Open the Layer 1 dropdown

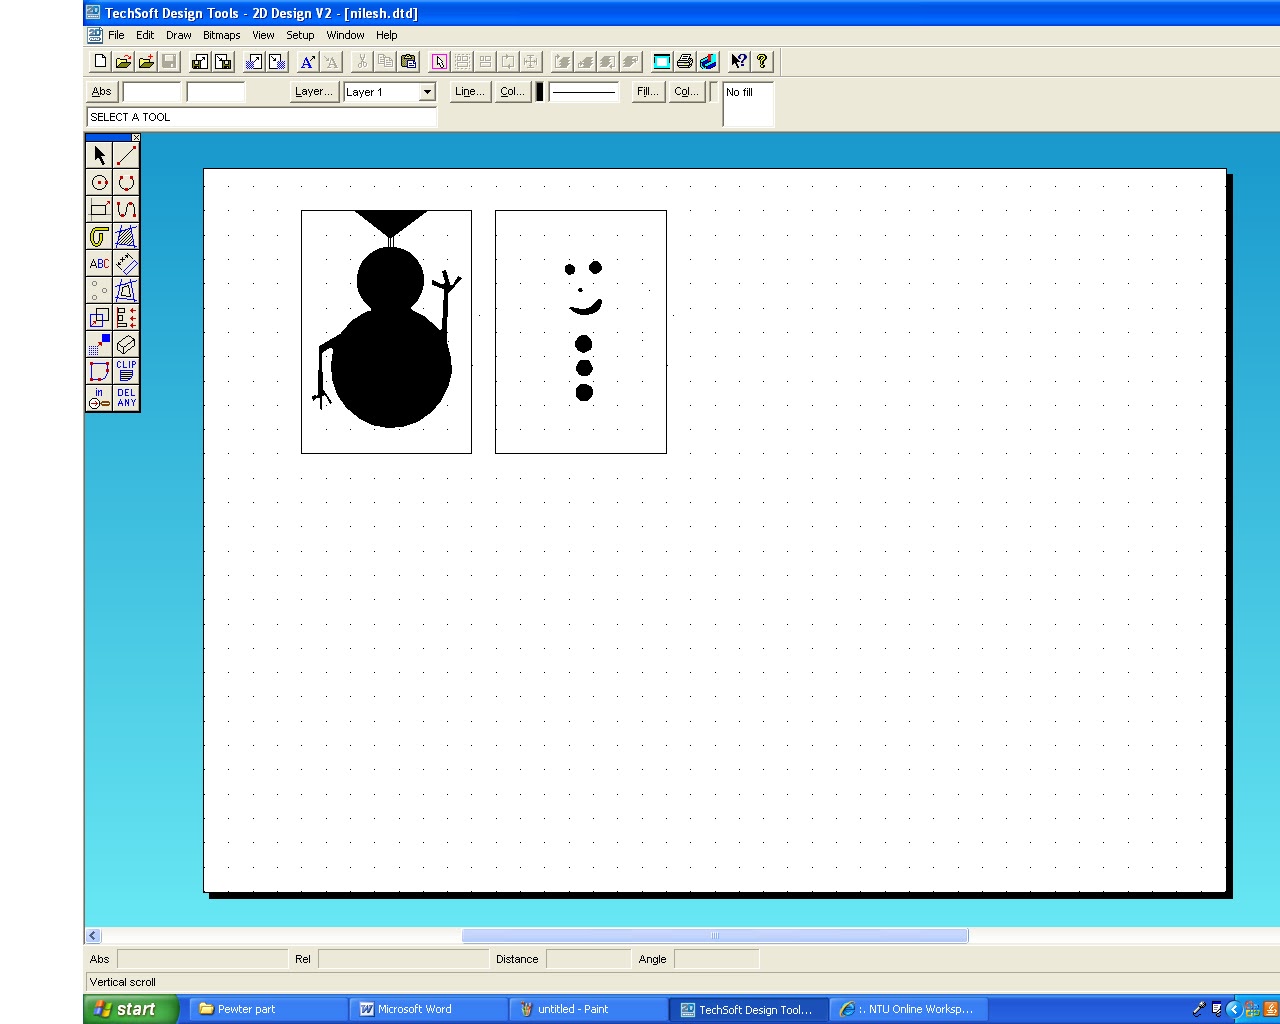point(426,92)
